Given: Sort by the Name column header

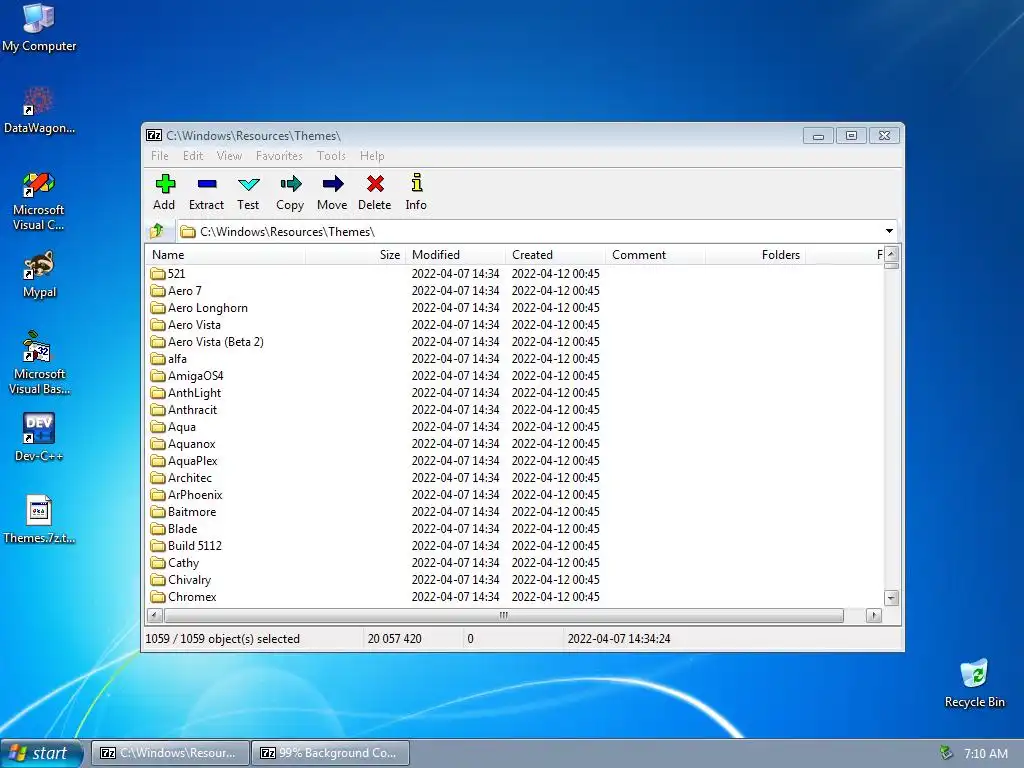Looking at the screenshot, I should 225,255.
